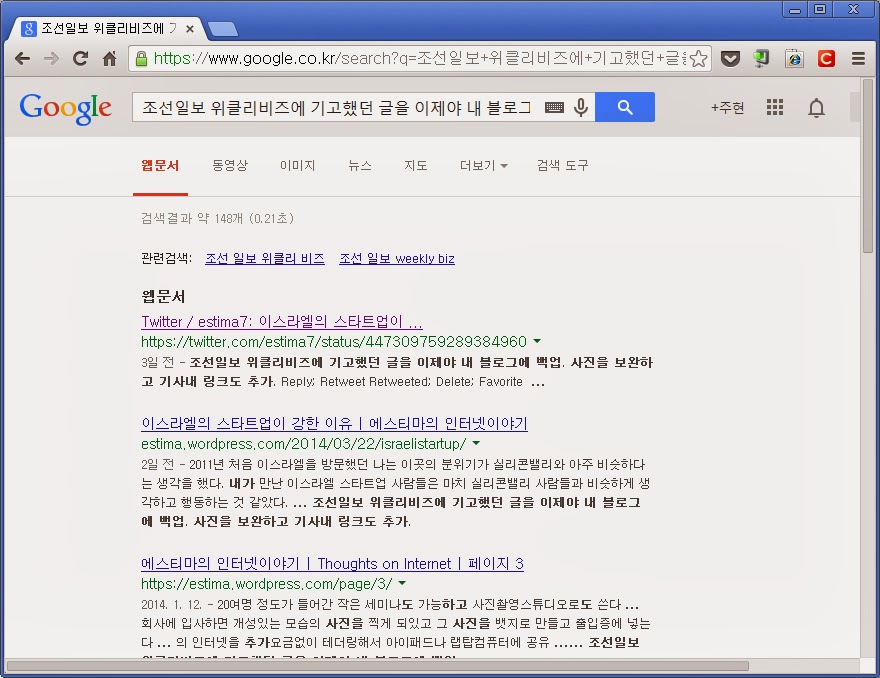The width and height of the screenshot is (880, 678).
Task: Go back with the browser back arrow
Action: (x=22, y=58)
